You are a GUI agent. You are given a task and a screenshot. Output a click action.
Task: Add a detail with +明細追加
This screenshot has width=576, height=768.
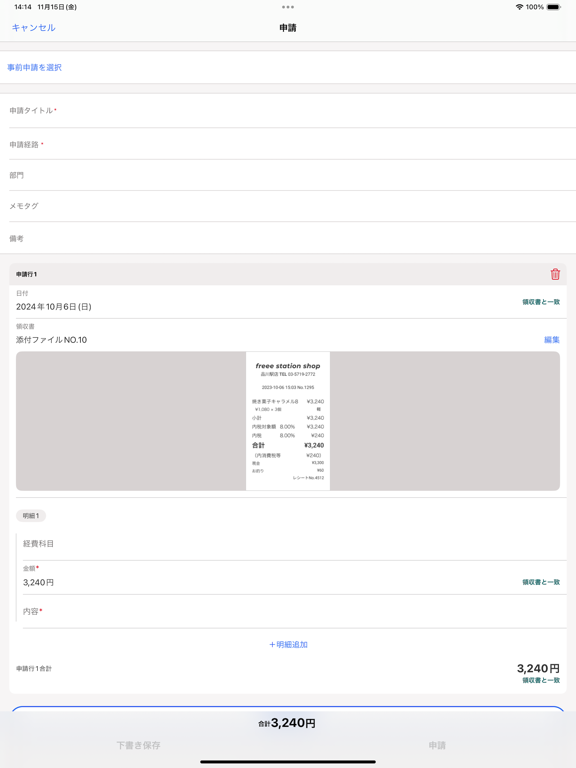click(288, 645)
